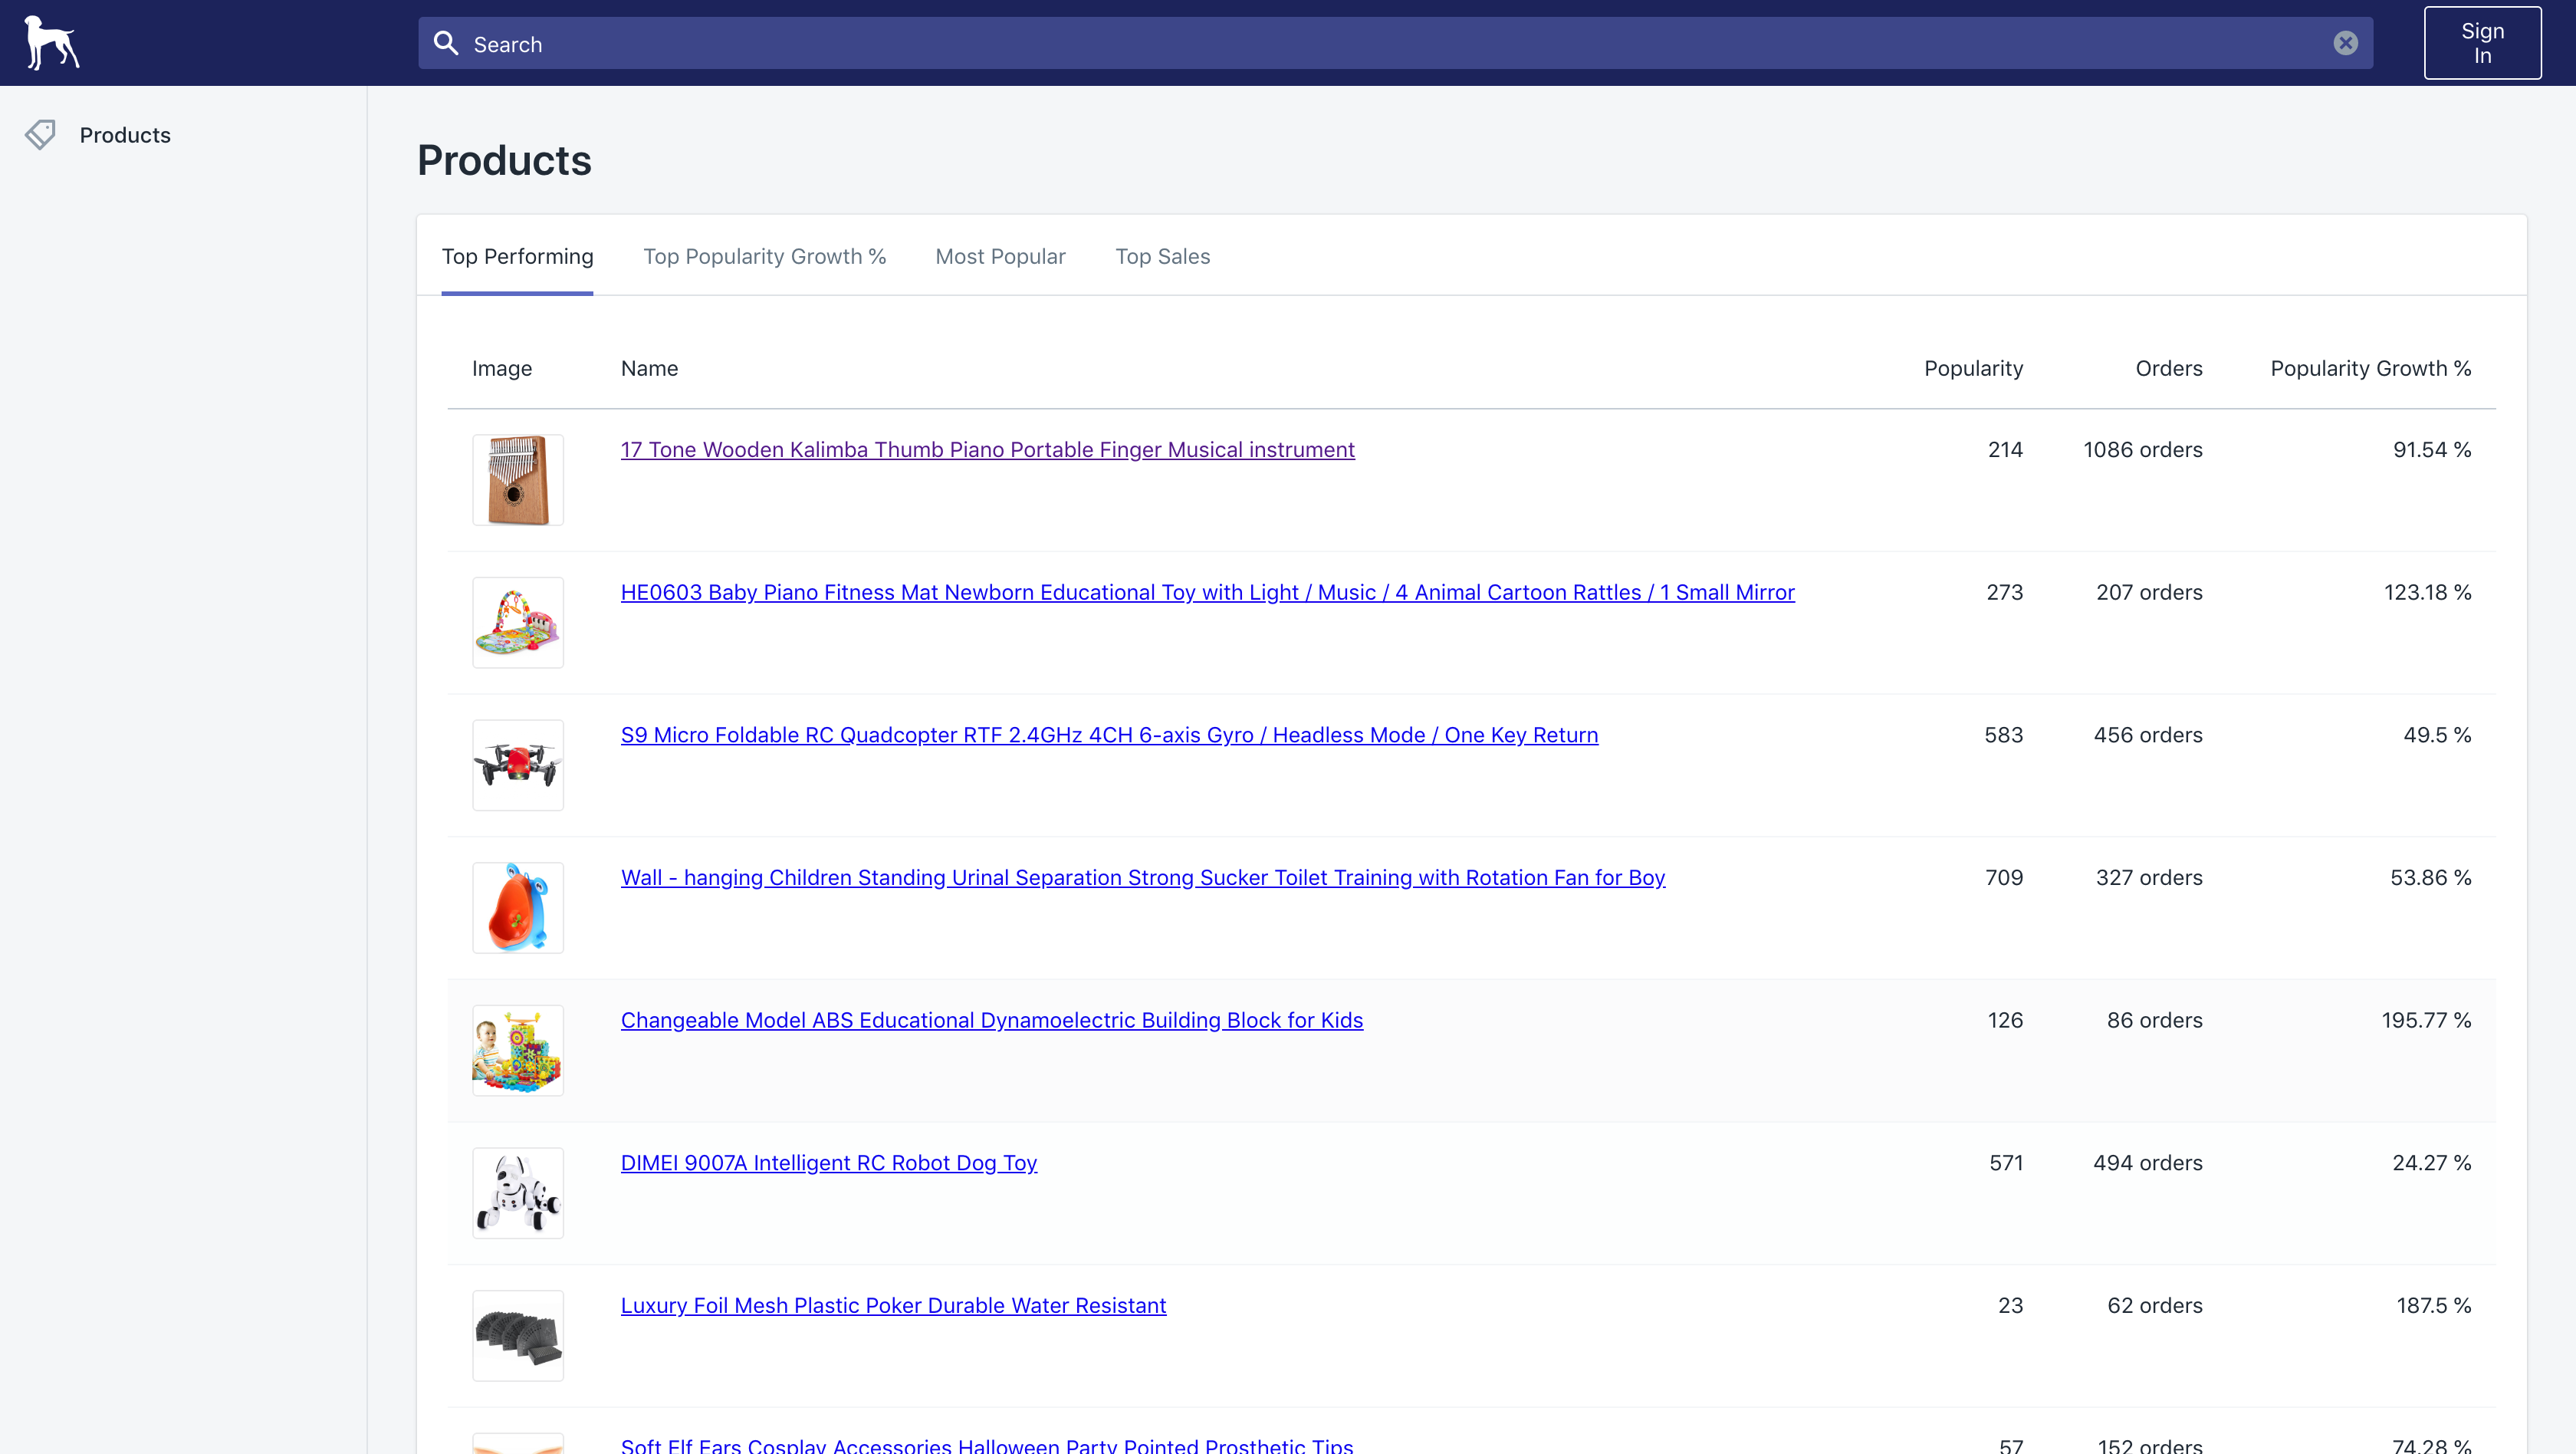
Task: Select the Top Performing tab
Action: pyautogui.click(x=517, y=256)
